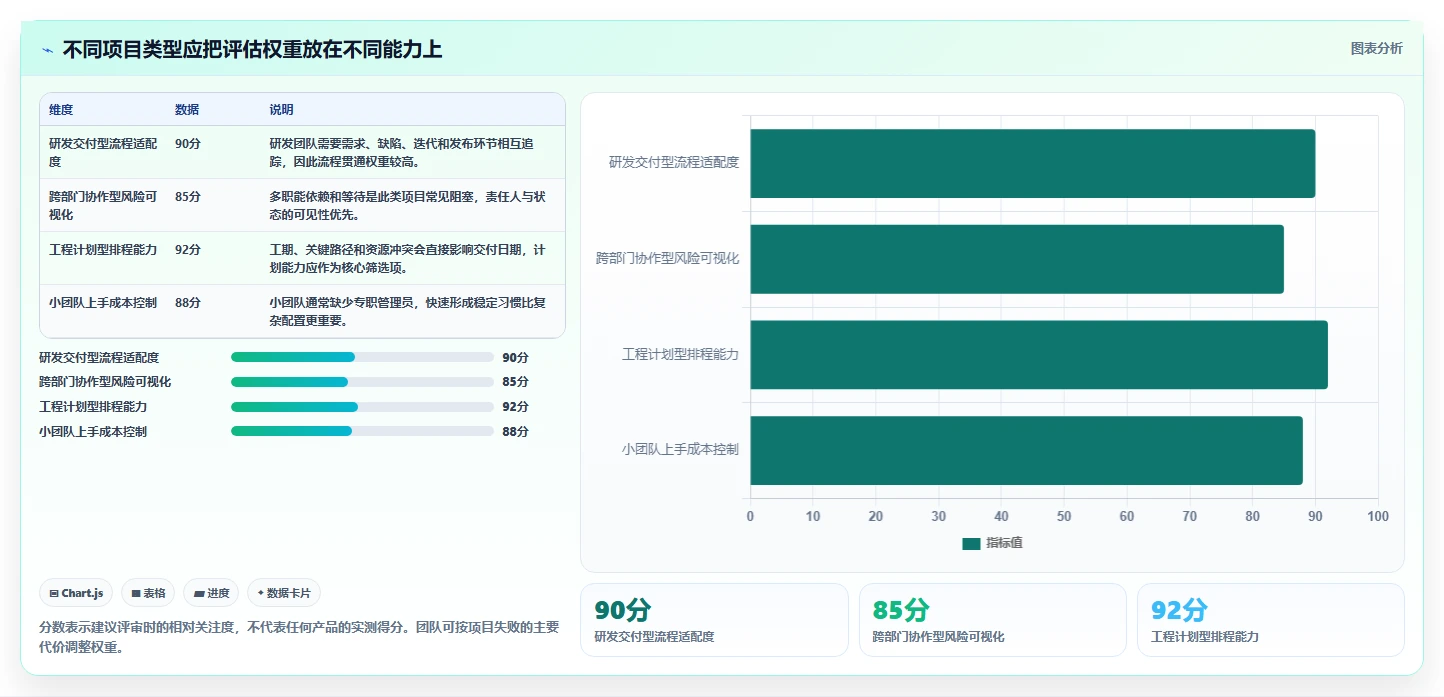Click the 维度 column header
This screenshot has height=697, width=1444.
click(61, 110)
